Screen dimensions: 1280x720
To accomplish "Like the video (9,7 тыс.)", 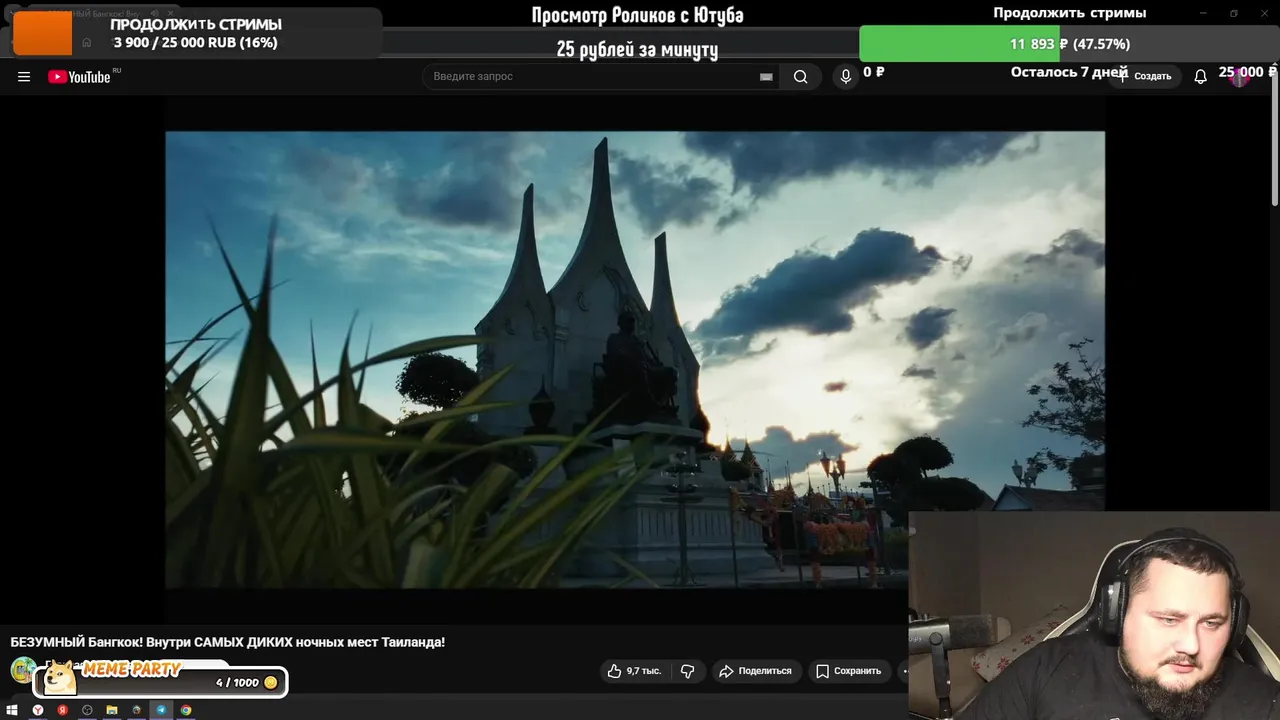I will tap(634, 671).
